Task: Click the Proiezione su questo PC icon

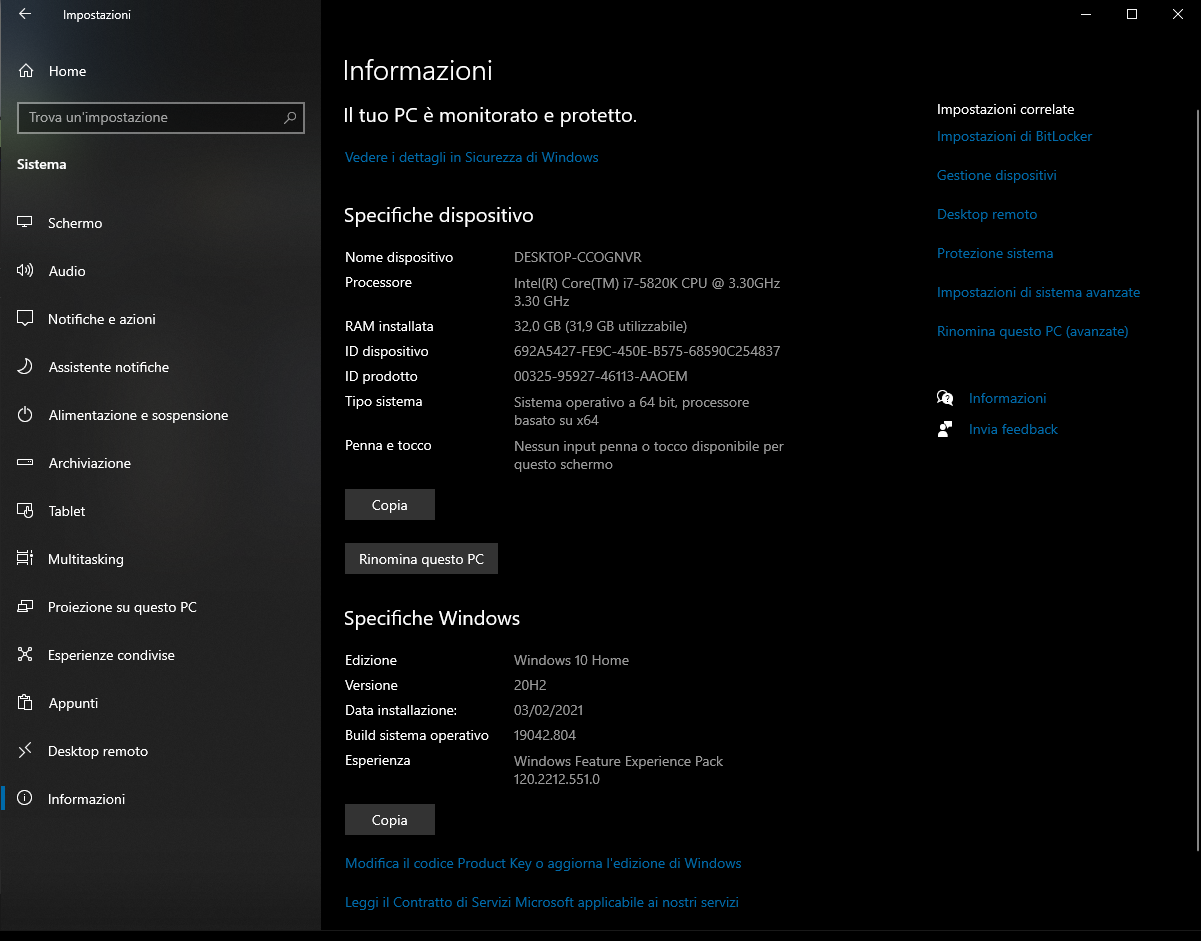Action: point(26,607)
